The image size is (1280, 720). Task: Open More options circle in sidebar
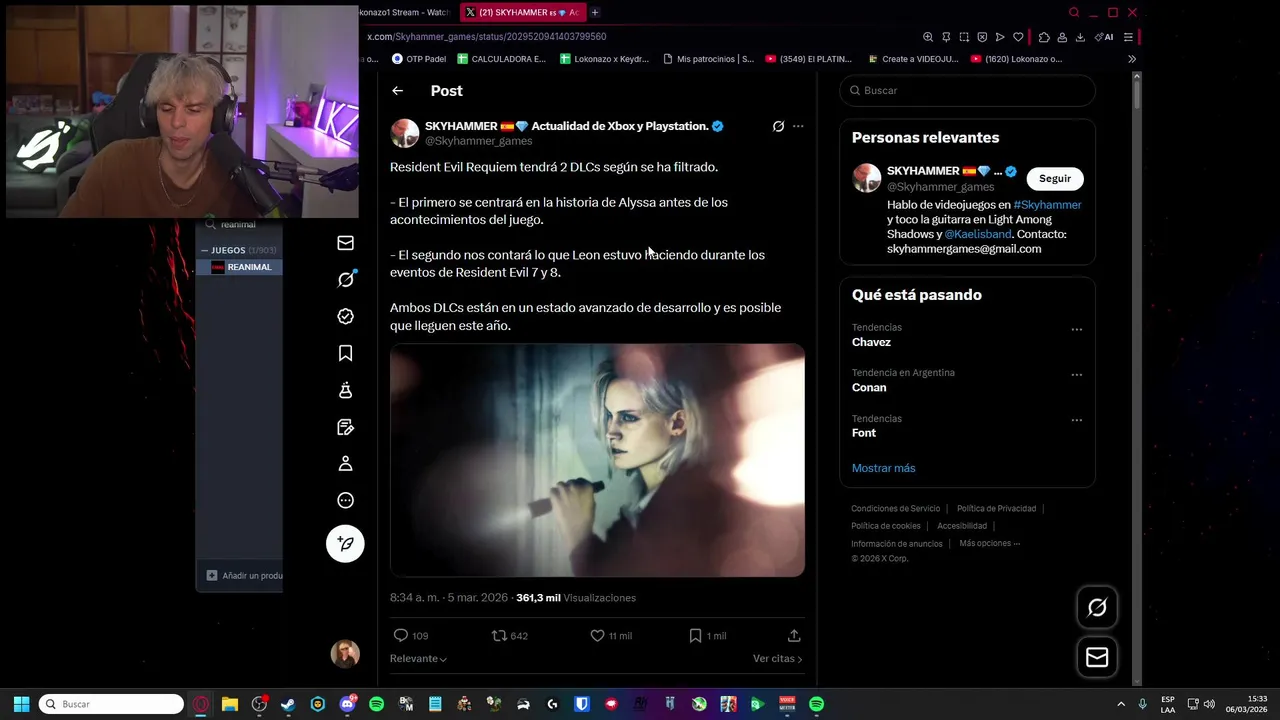pyautogui.click(x=345, y=500)
